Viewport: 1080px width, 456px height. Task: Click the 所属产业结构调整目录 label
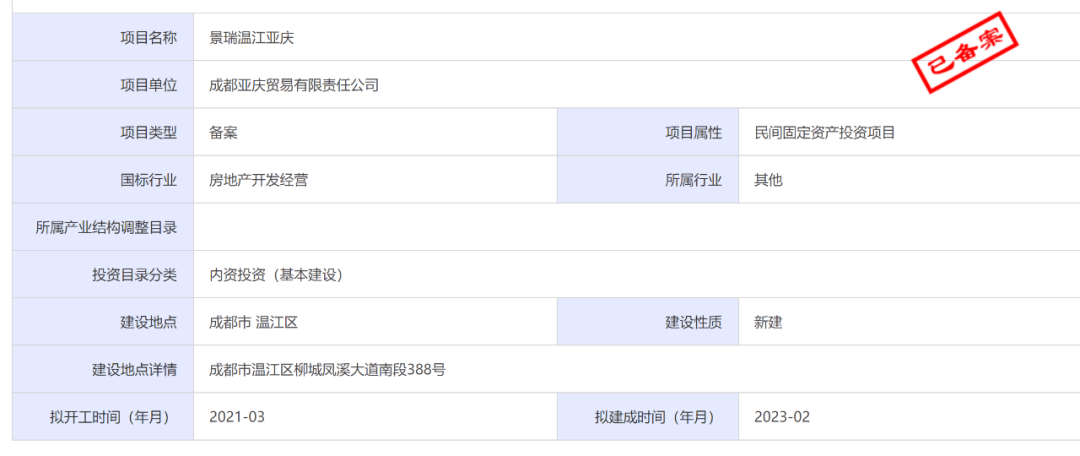tap(106, 227)
